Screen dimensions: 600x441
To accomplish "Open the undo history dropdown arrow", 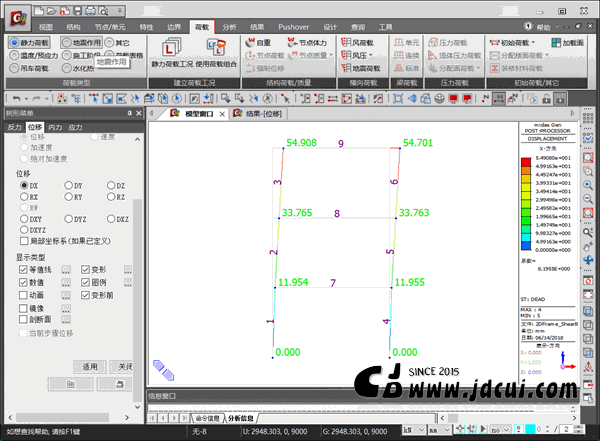I will pos(26,99).
